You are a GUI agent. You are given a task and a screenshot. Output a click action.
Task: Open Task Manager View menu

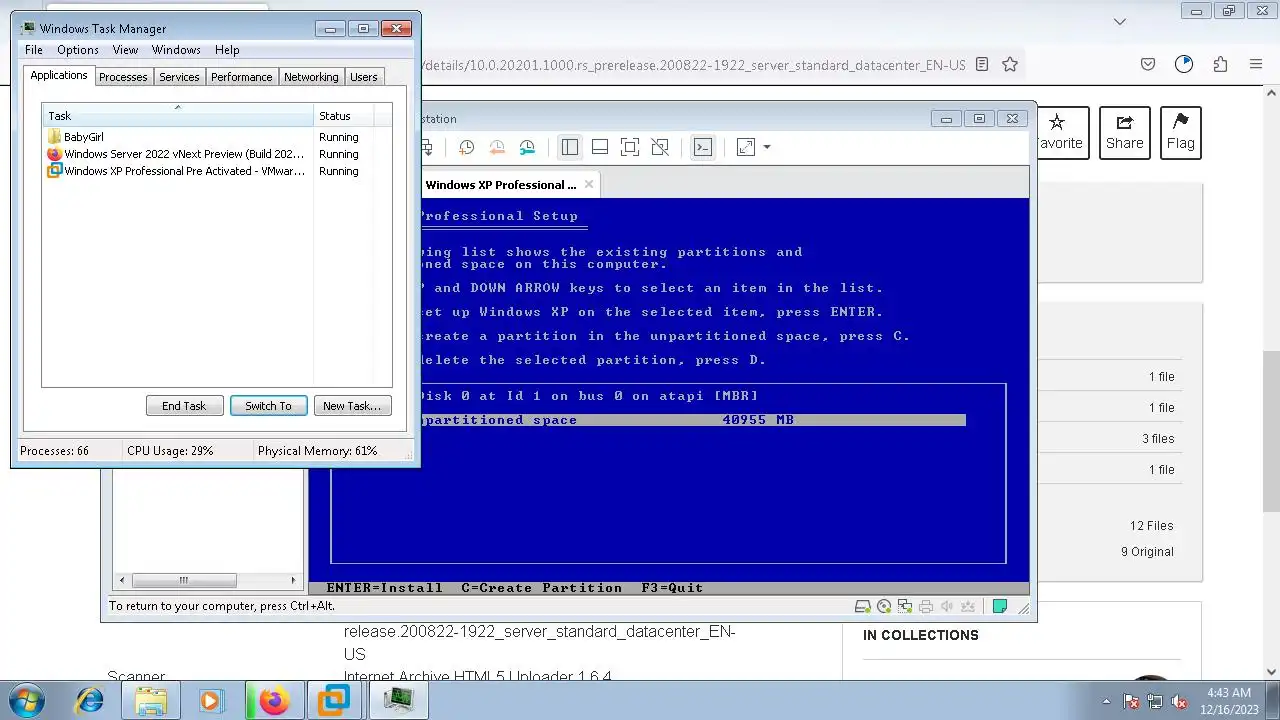(125, 50)
